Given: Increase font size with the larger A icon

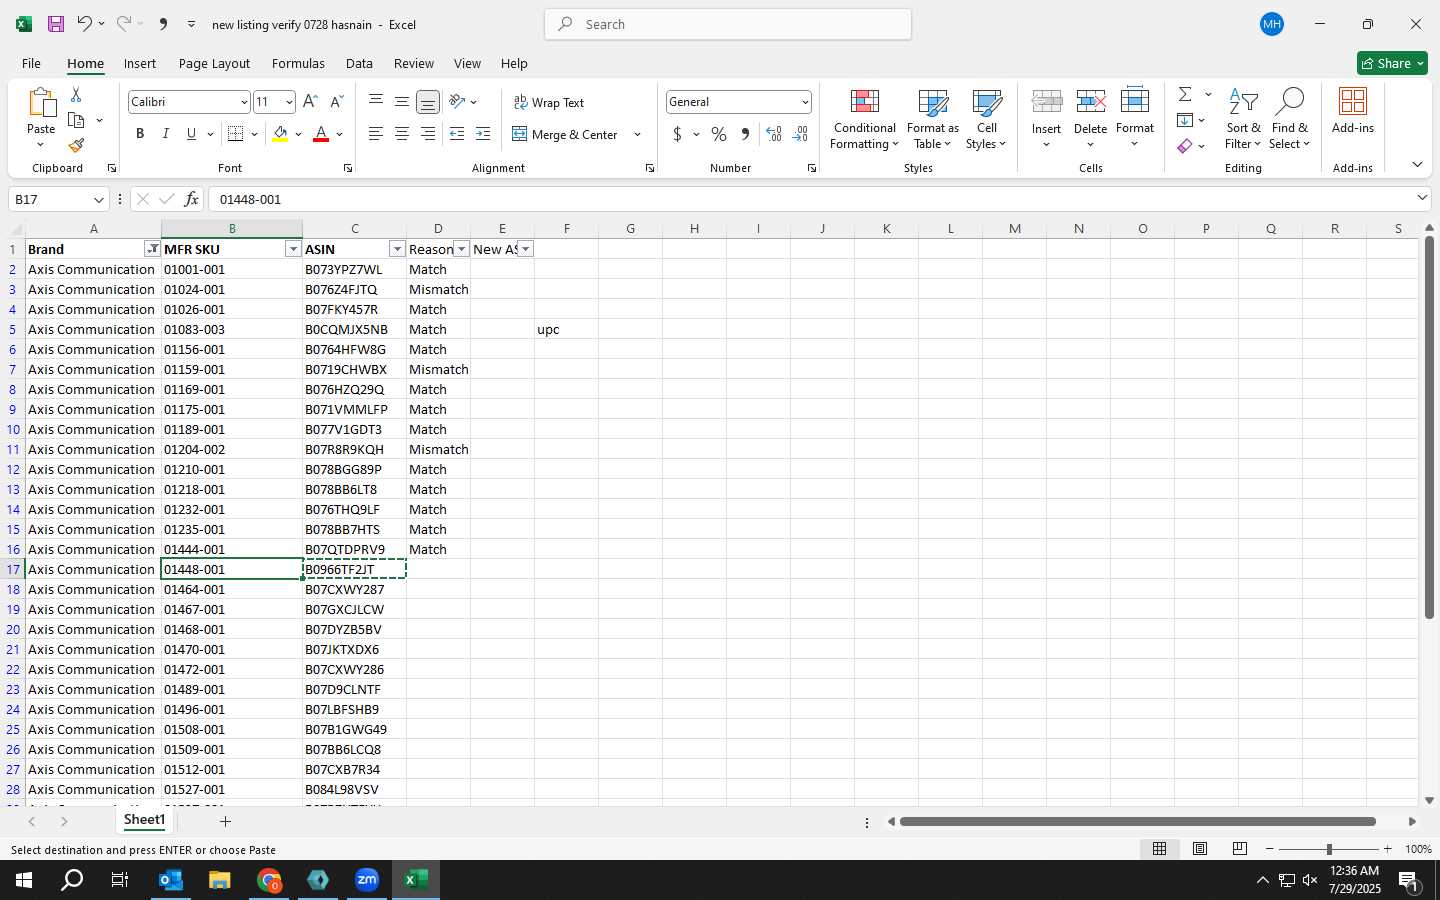Looking at the screenshot, I should pyautogui.click(x=310, y=102).
